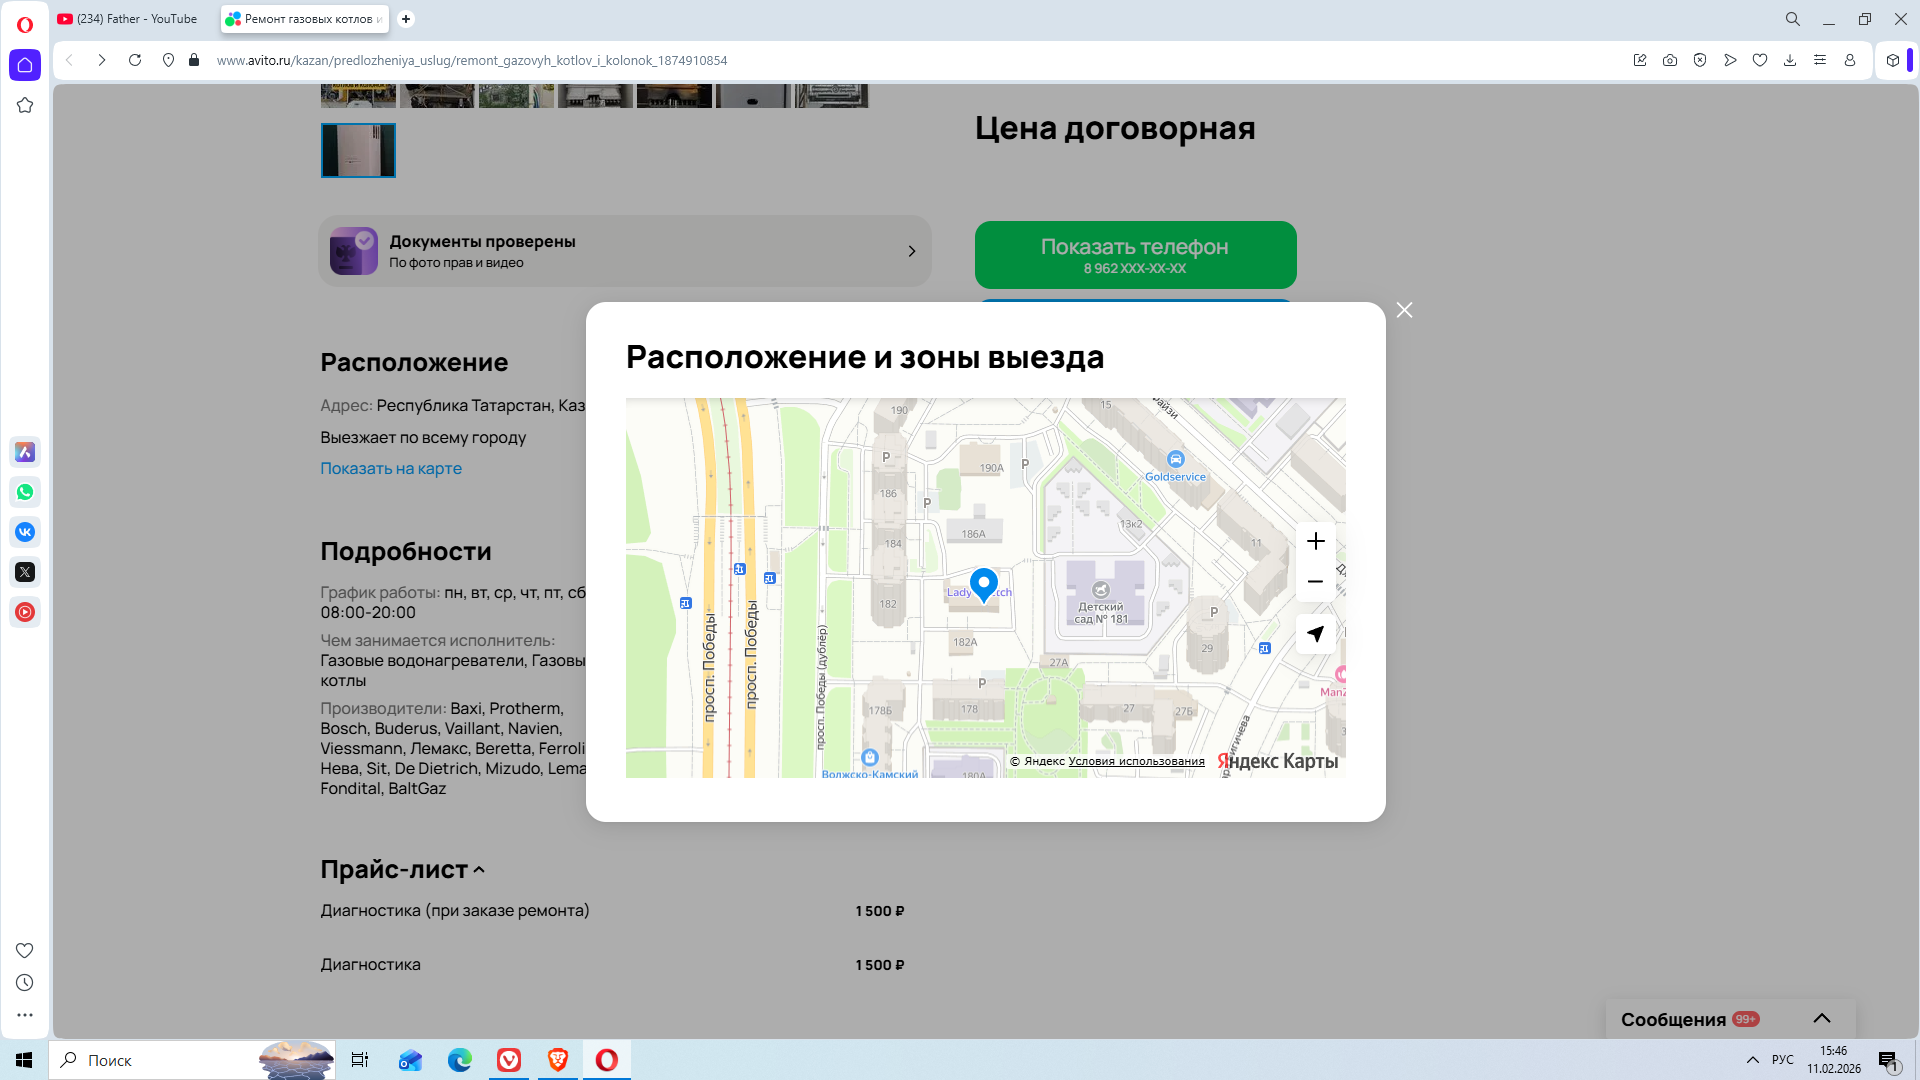Screen dimensions: 1920x1080
Task: Click Показать на карте link
Action: click(391, 468)
